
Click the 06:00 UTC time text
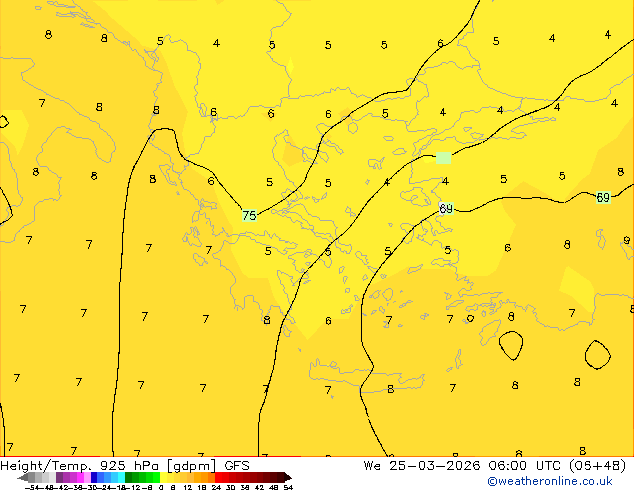click(x=524, y=466)
